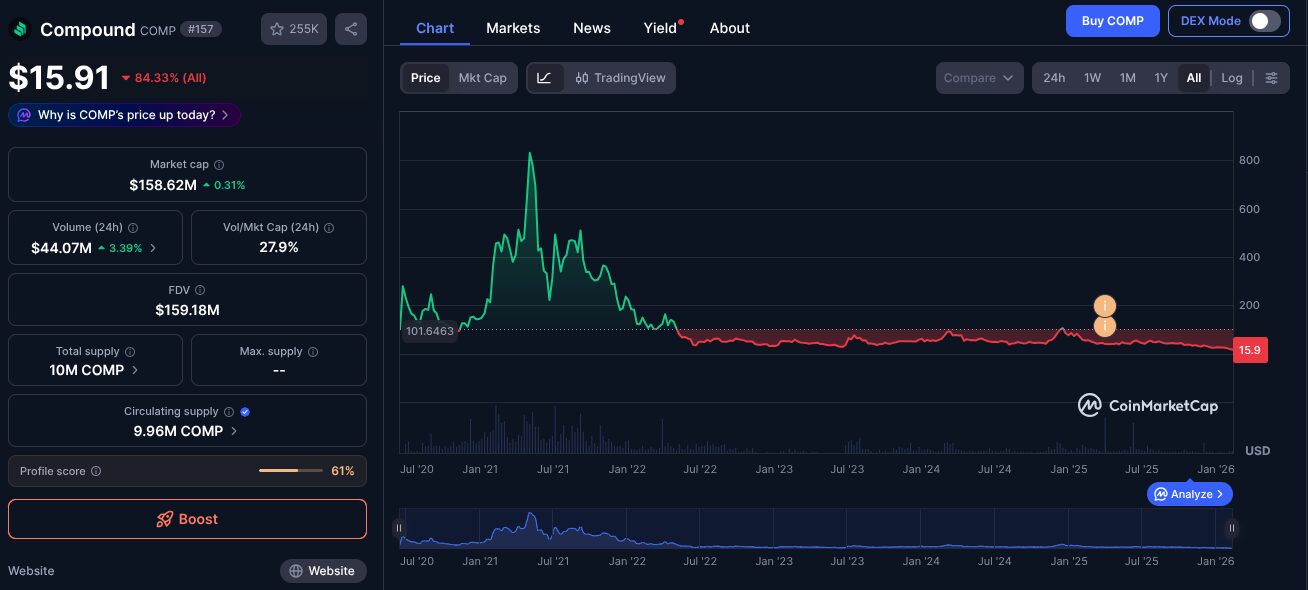The width and height of the screenshot is (1308, 590).
Task: Click the share icon next to watchlist
Action: pos(351,29)
